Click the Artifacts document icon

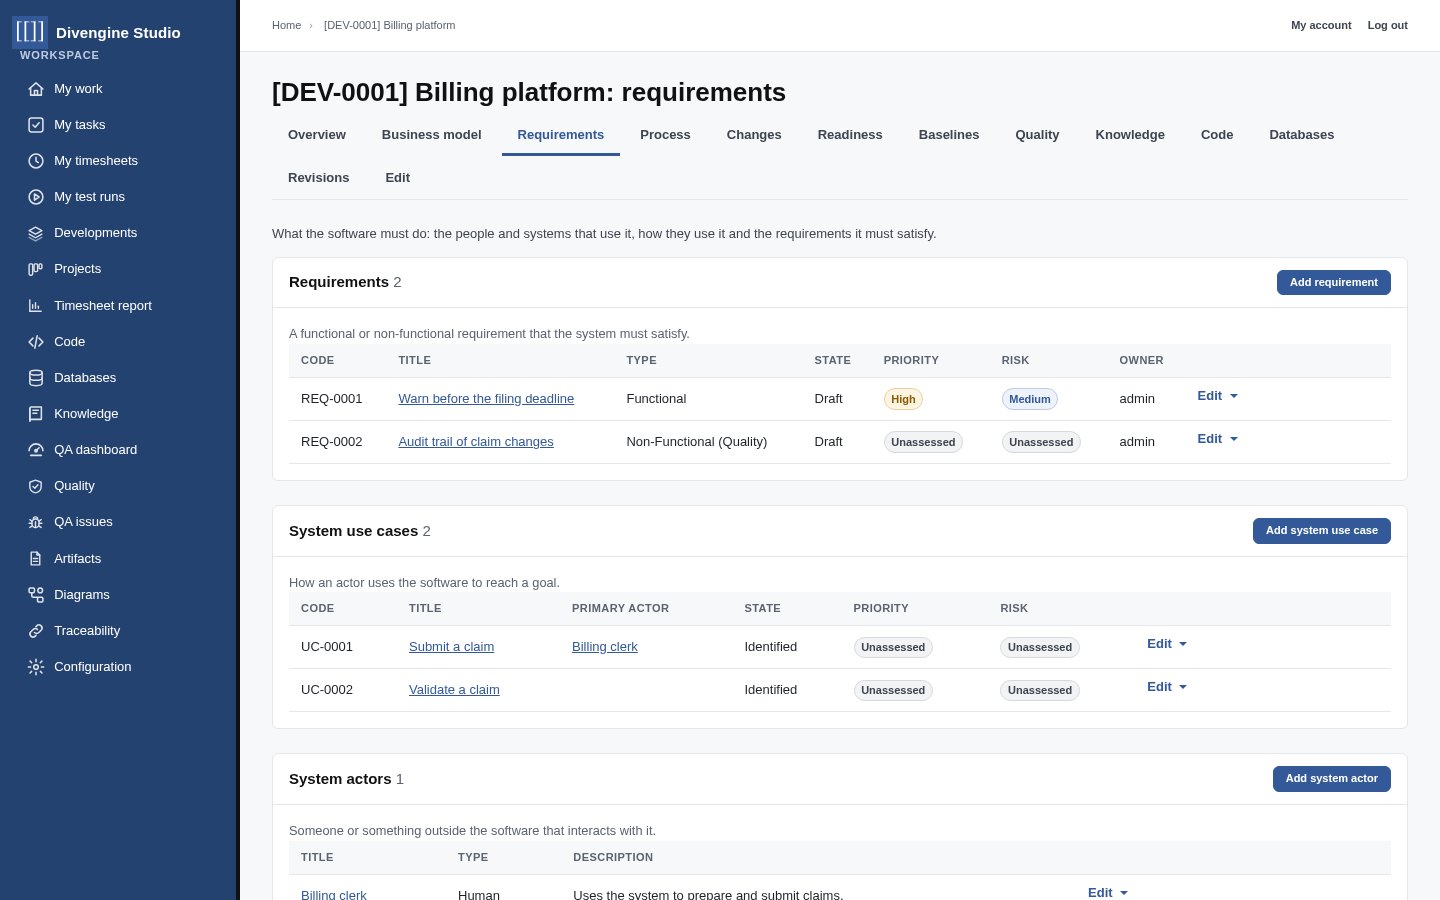(x=36, y=559)
